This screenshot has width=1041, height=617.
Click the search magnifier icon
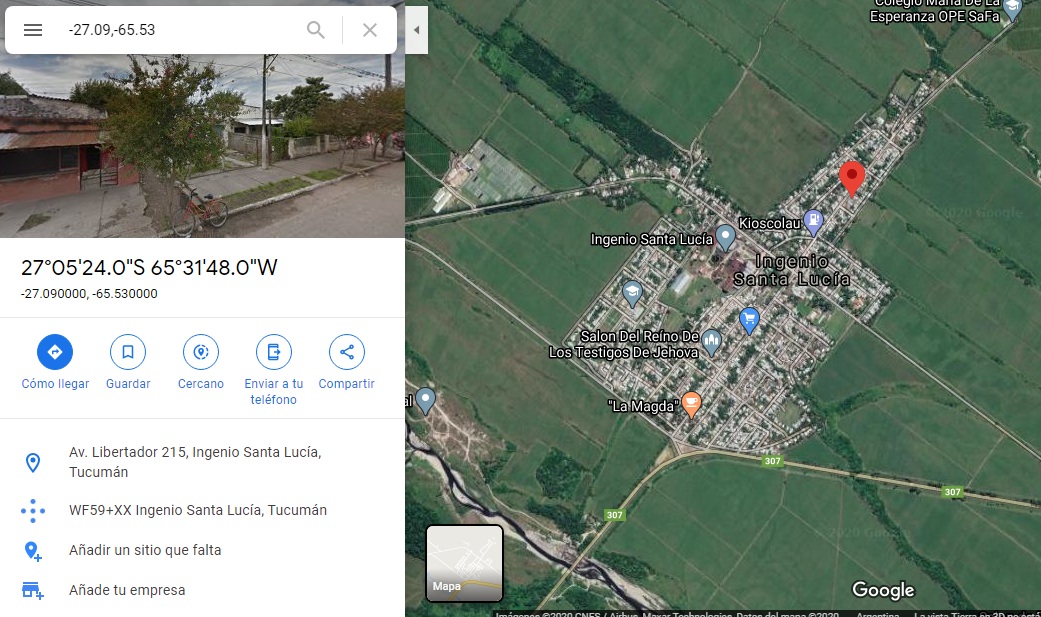coord(316,30)
